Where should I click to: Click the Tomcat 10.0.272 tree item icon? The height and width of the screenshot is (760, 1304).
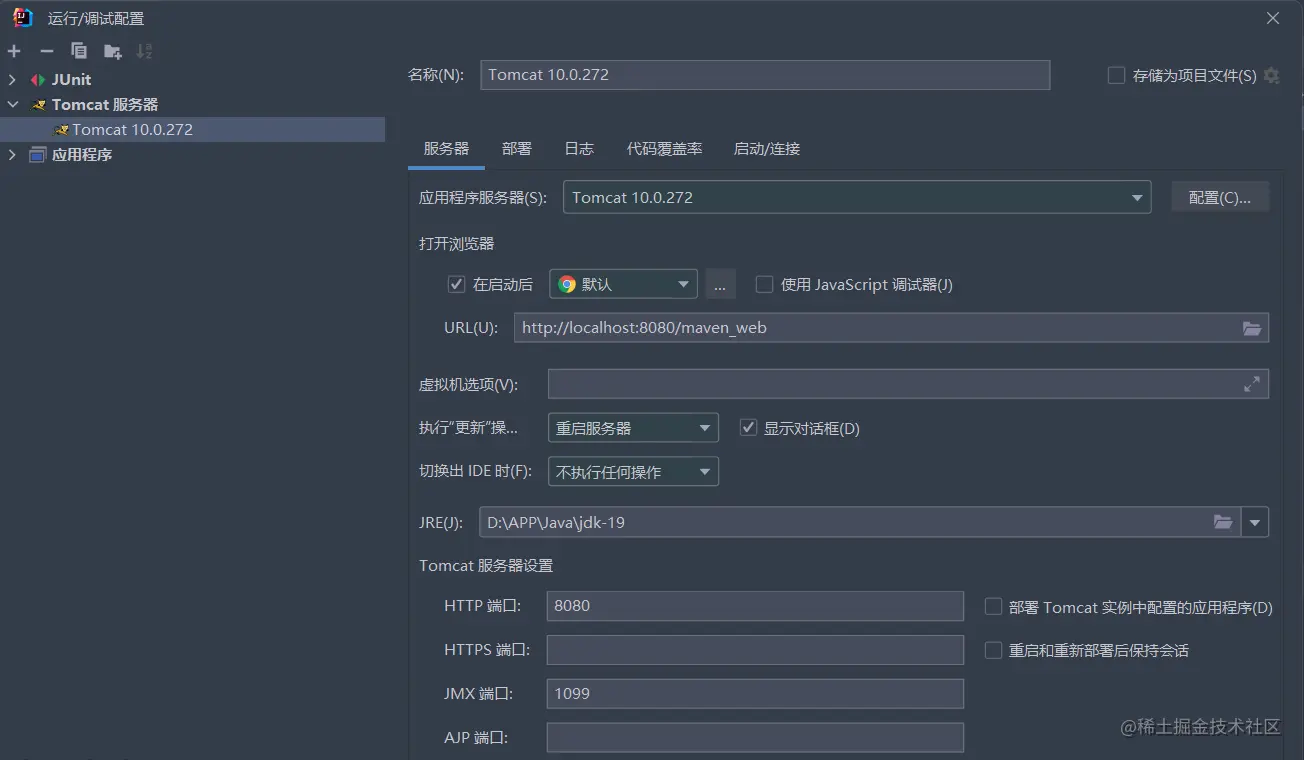[x=62, y=130]
